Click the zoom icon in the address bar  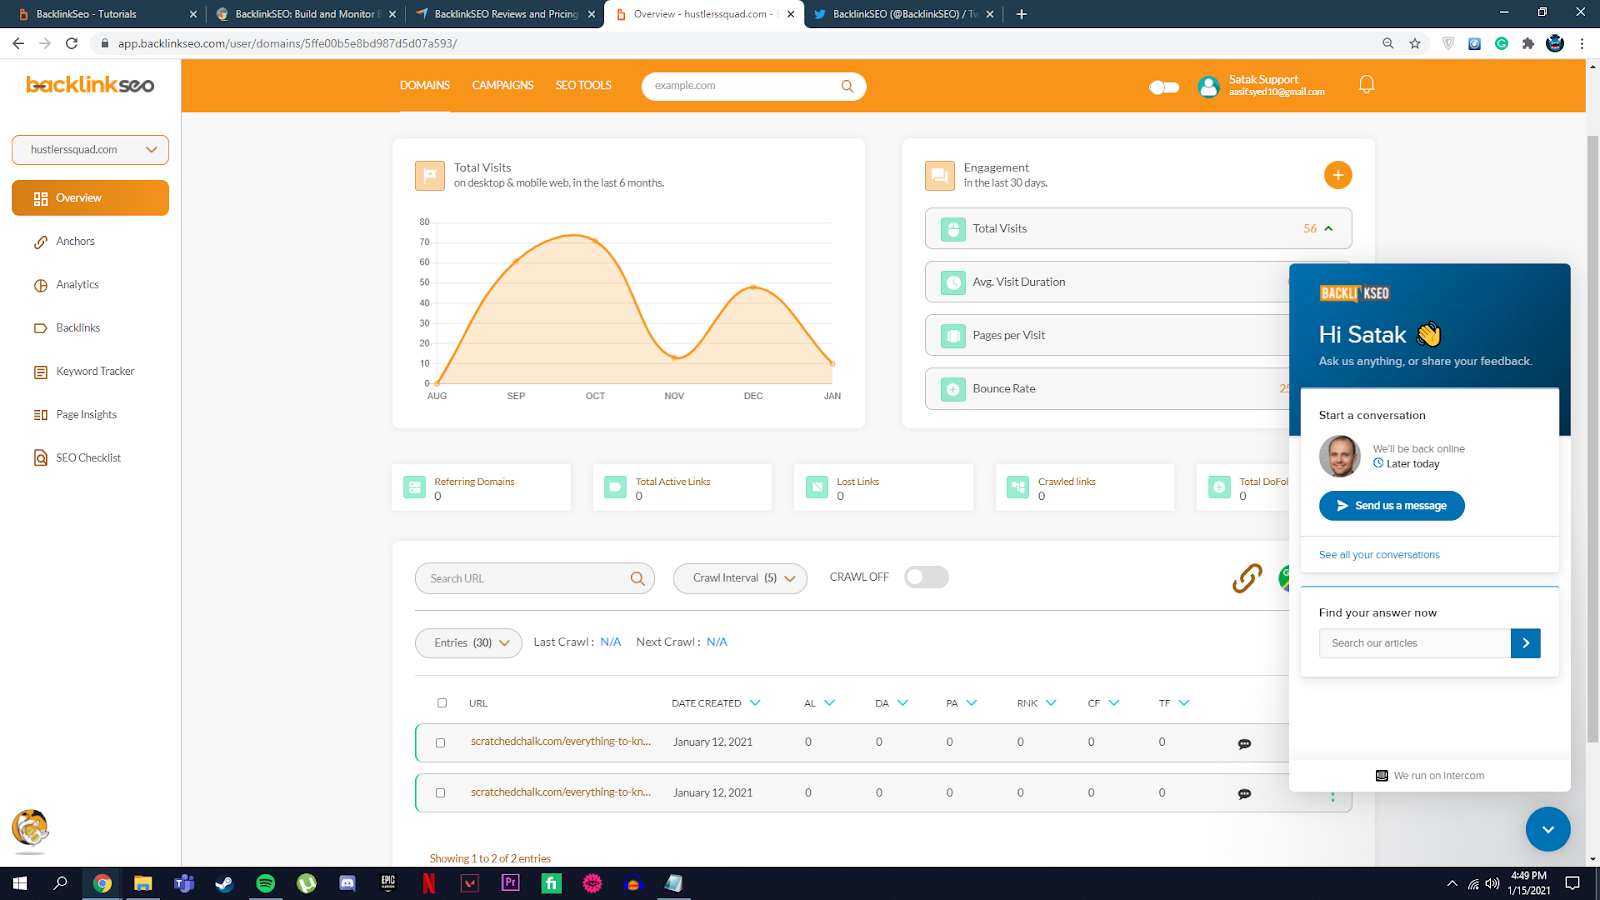(x=1388, y=43)
